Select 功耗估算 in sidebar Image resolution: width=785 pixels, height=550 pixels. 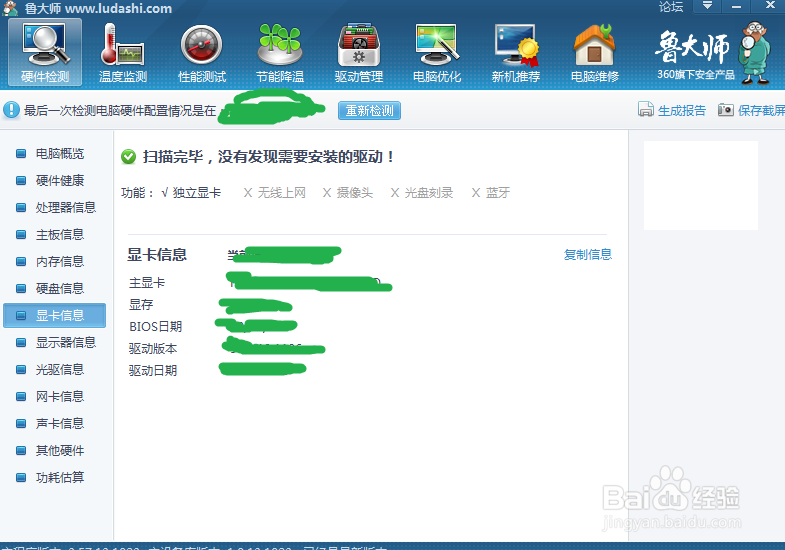(x=60, y=478)
